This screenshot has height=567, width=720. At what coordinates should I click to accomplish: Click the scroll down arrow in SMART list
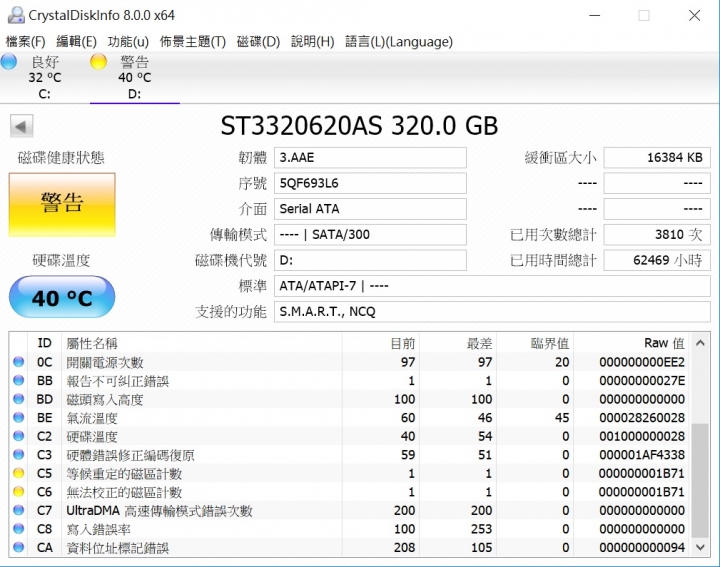coord(700,547)
